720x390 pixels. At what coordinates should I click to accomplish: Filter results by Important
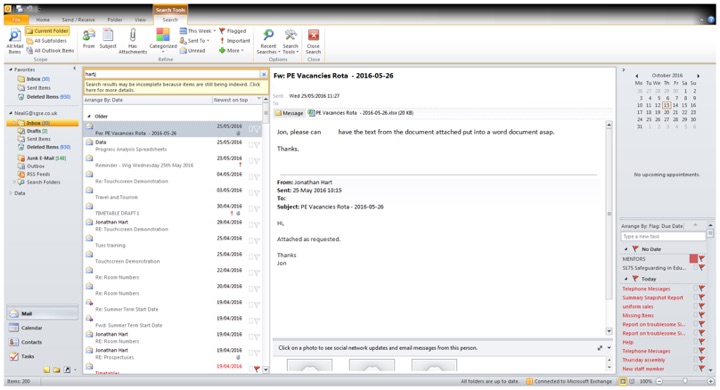234,41
